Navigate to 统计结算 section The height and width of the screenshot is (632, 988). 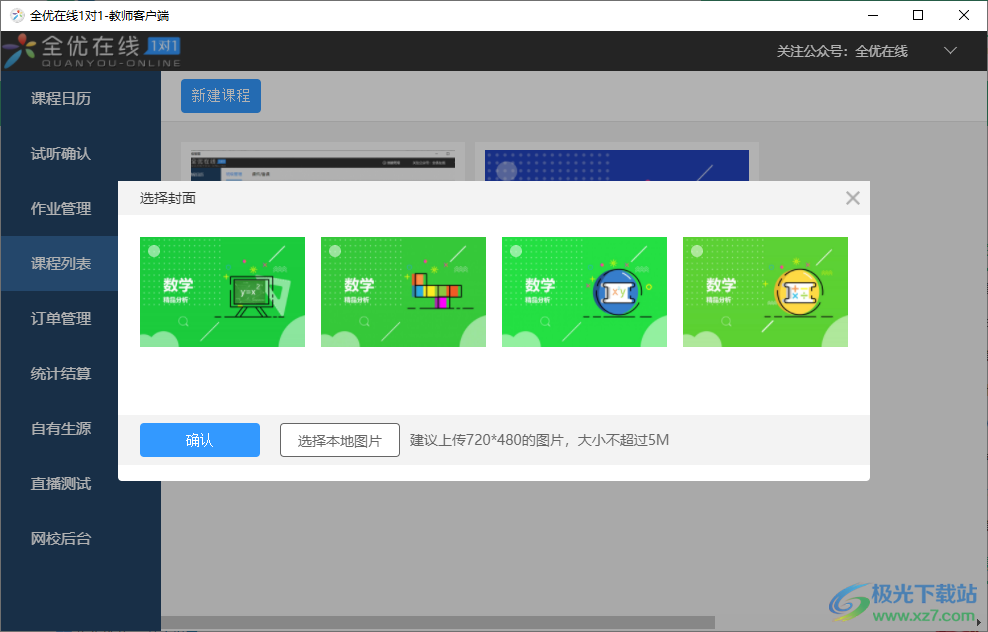pyautogui.click(x=61, y=374)
